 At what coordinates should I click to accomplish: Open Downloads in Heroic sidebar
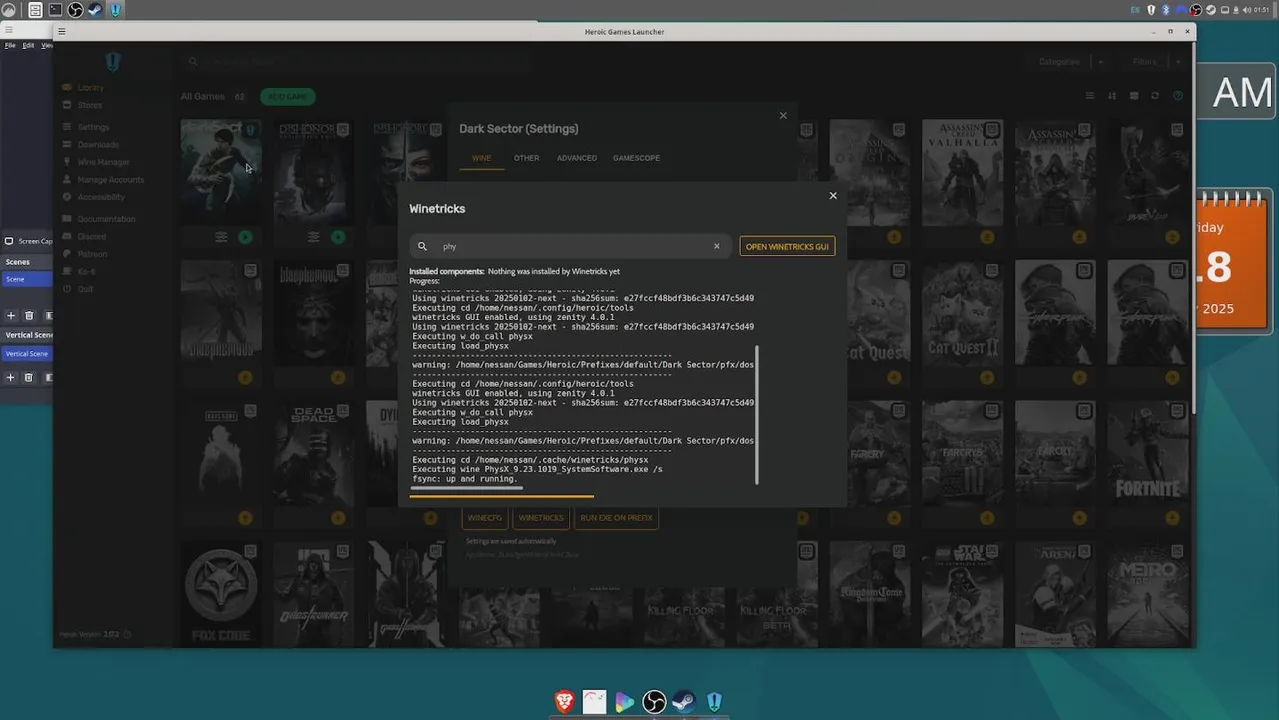(98, 145)
